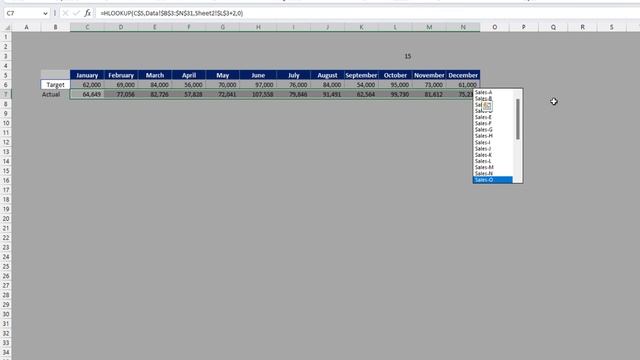Click the list box vertical scrollbar thumb
This screenshot has width=640, height=360.
[518, 119]
